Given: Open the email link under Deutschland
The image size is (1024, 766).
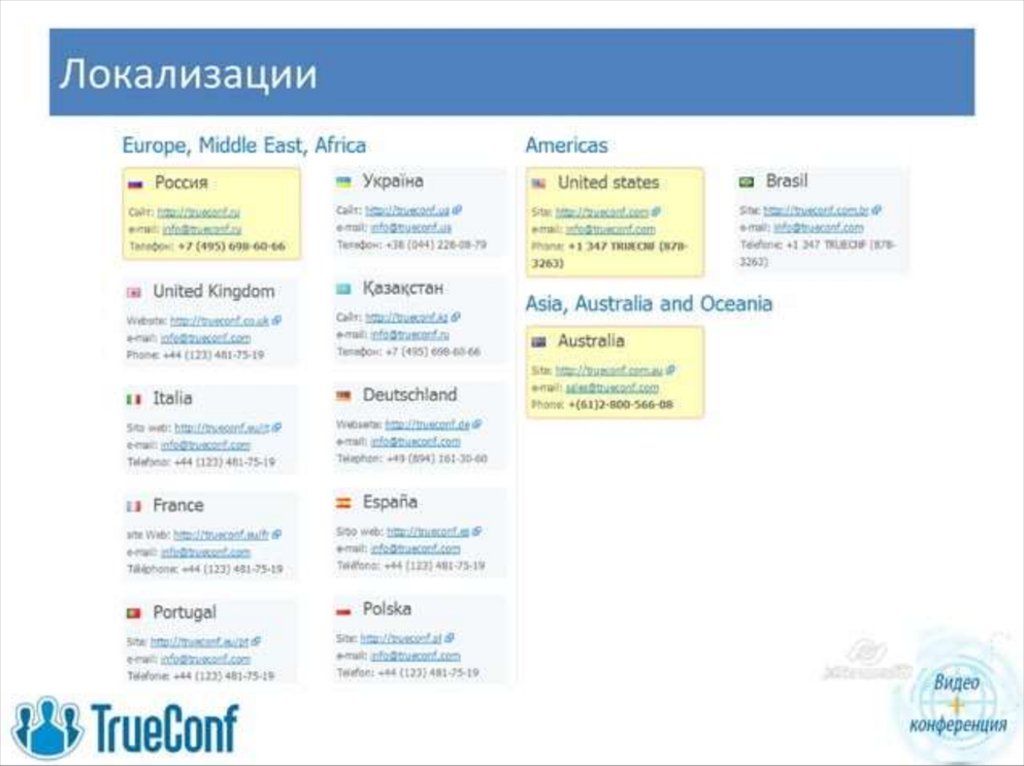Looking at the screenshot, I should pos(416,441).
